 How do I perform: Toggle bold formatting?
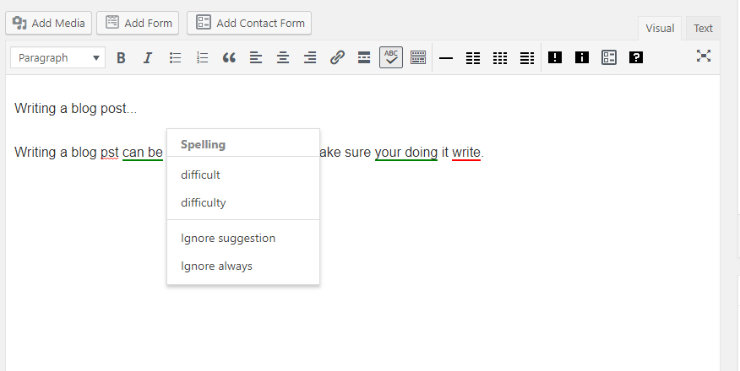121,58
